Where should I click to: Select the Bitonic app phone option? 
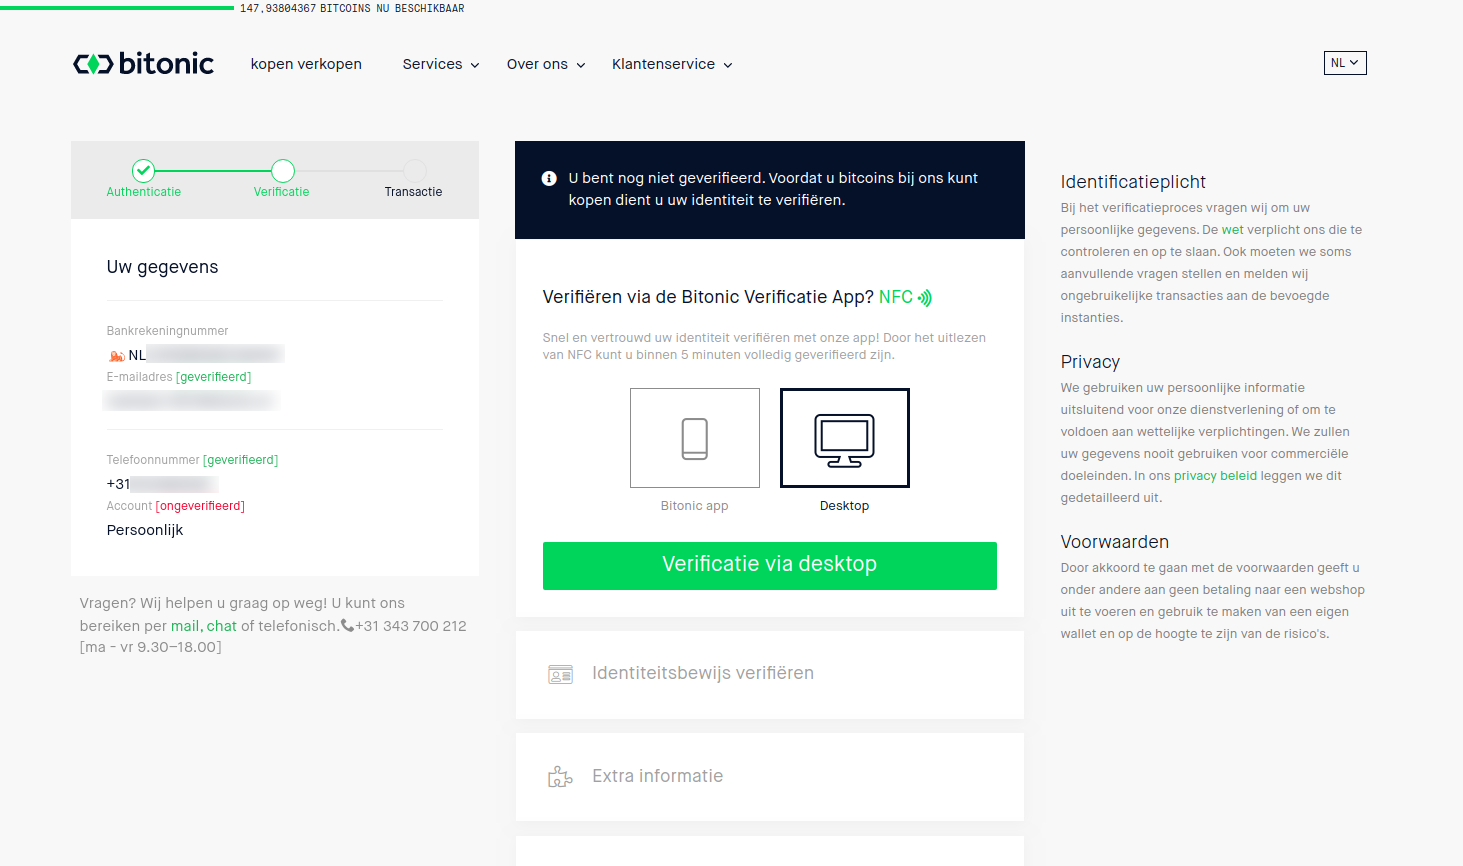pyautogui.click(x=695, y=438)
